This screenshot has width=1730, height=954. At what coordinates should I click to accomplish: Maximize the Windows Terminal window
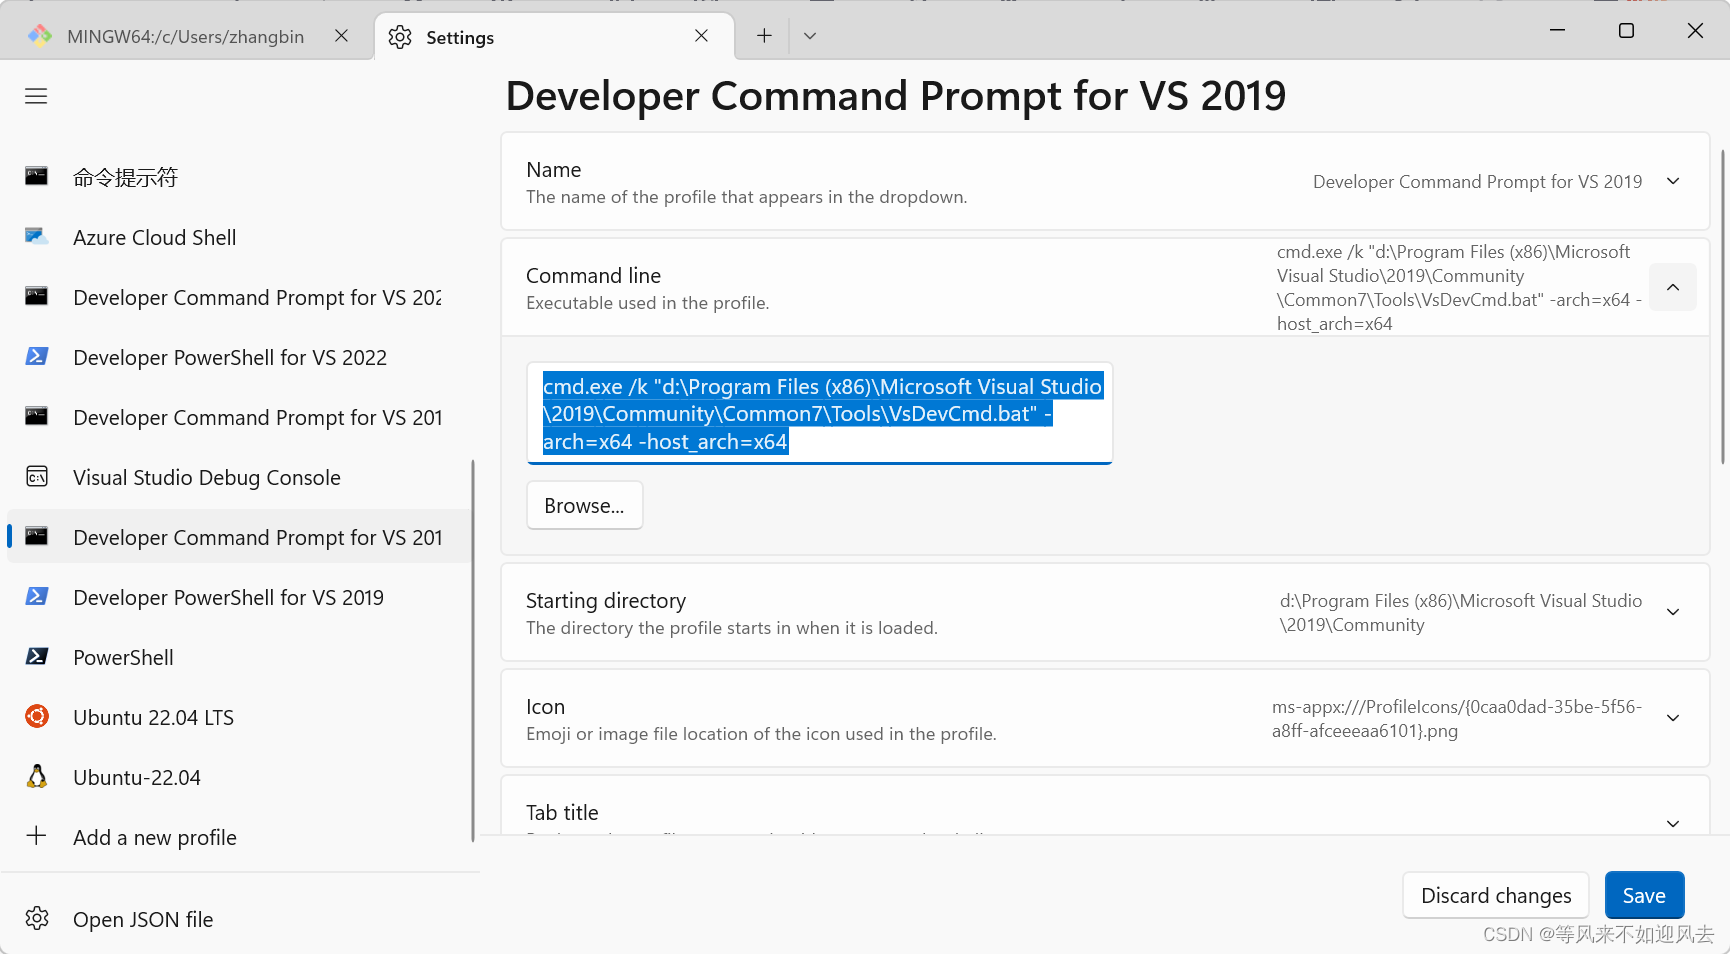point(1626,30)
